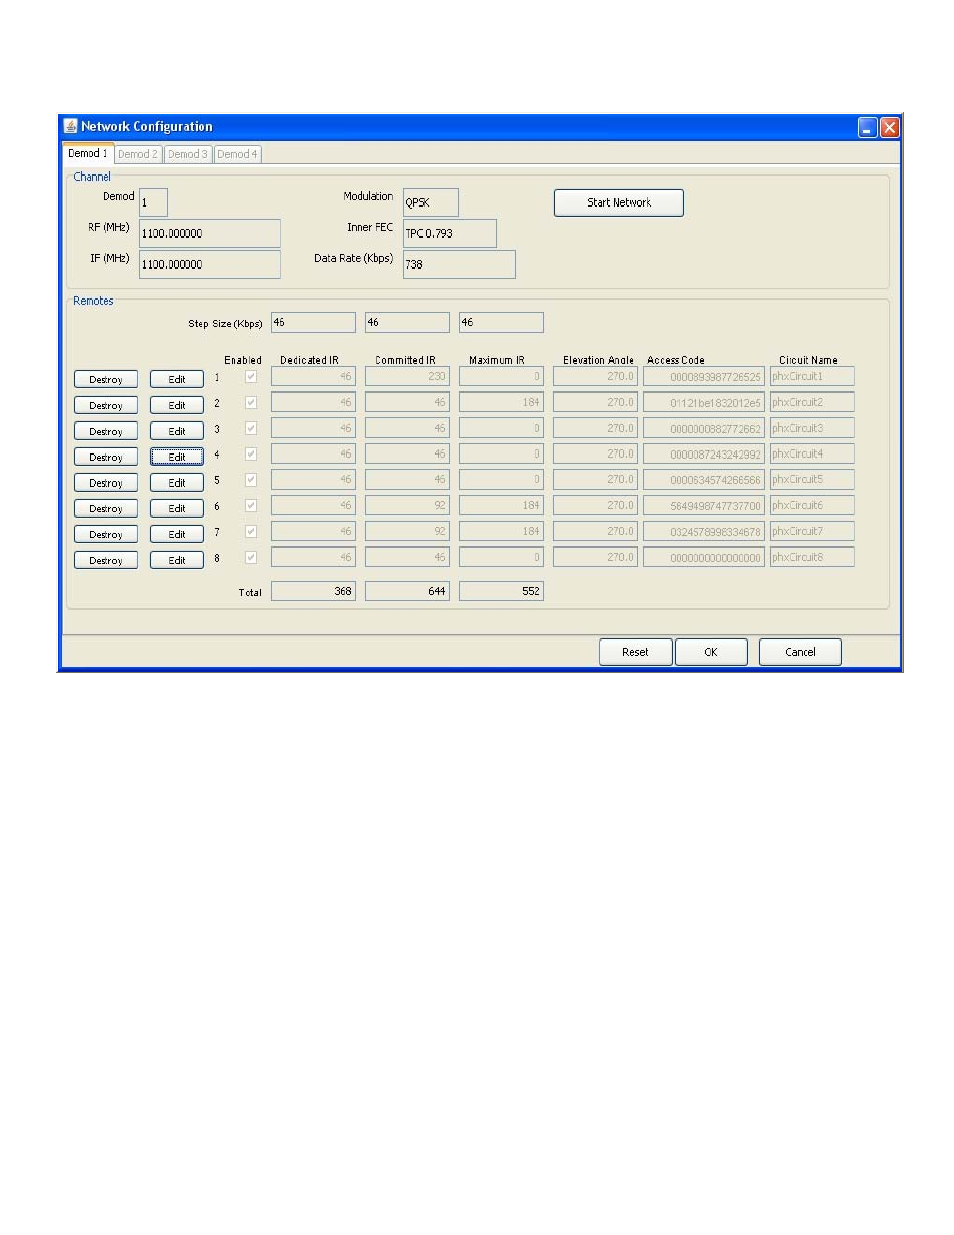Click Access Code field for remote 6
The width and height of the screenshot is (954, 1235).
click(704, 506)
